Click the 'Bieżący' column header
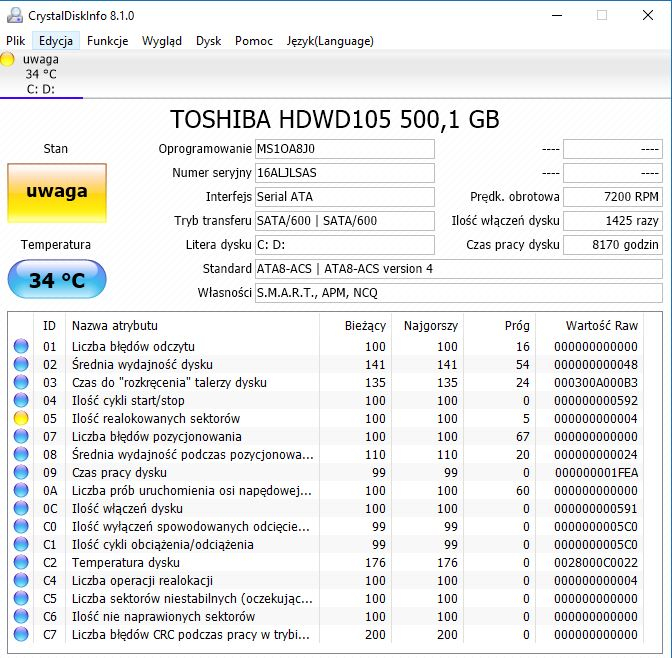The image size is (672, 658). point(355,326)
